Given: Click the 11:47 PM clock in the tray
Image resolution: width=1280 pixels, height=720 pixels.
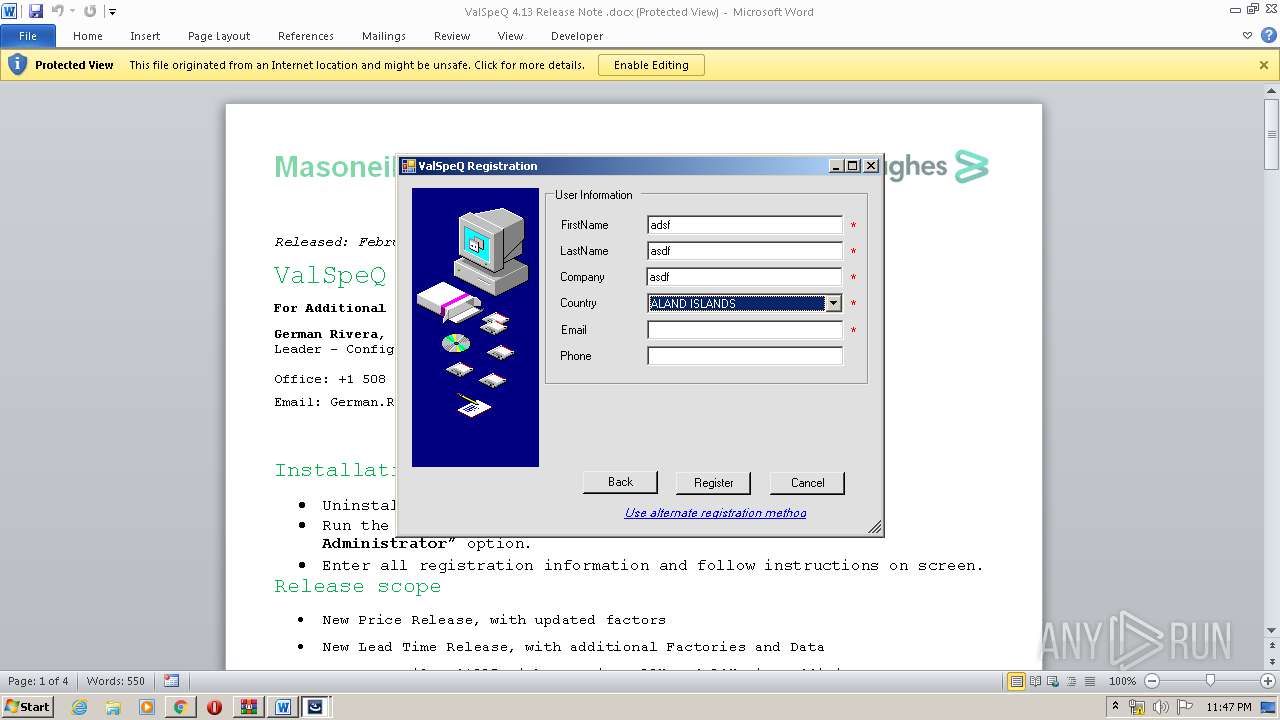Looking at the screenshot, I should [x=1229, y=707].
